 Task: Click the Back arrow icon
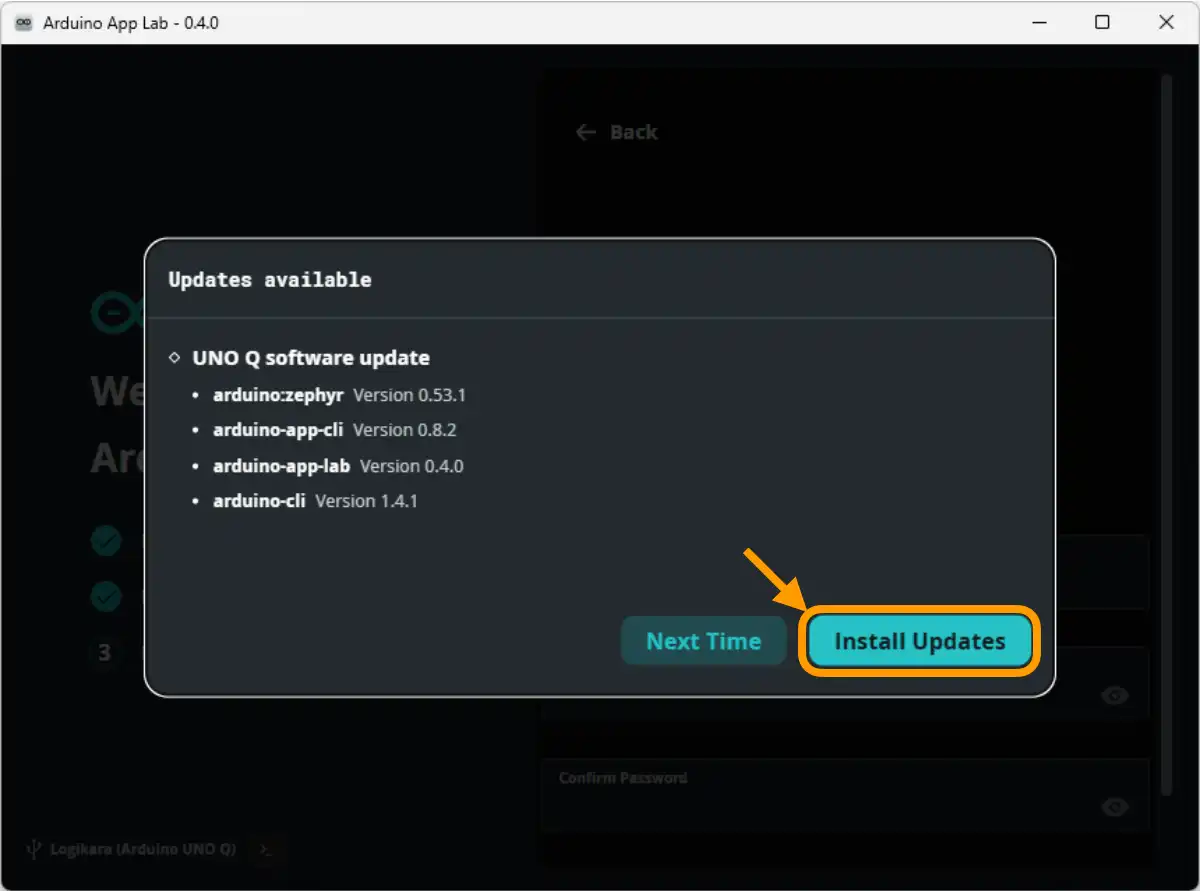tap(585, 131)
